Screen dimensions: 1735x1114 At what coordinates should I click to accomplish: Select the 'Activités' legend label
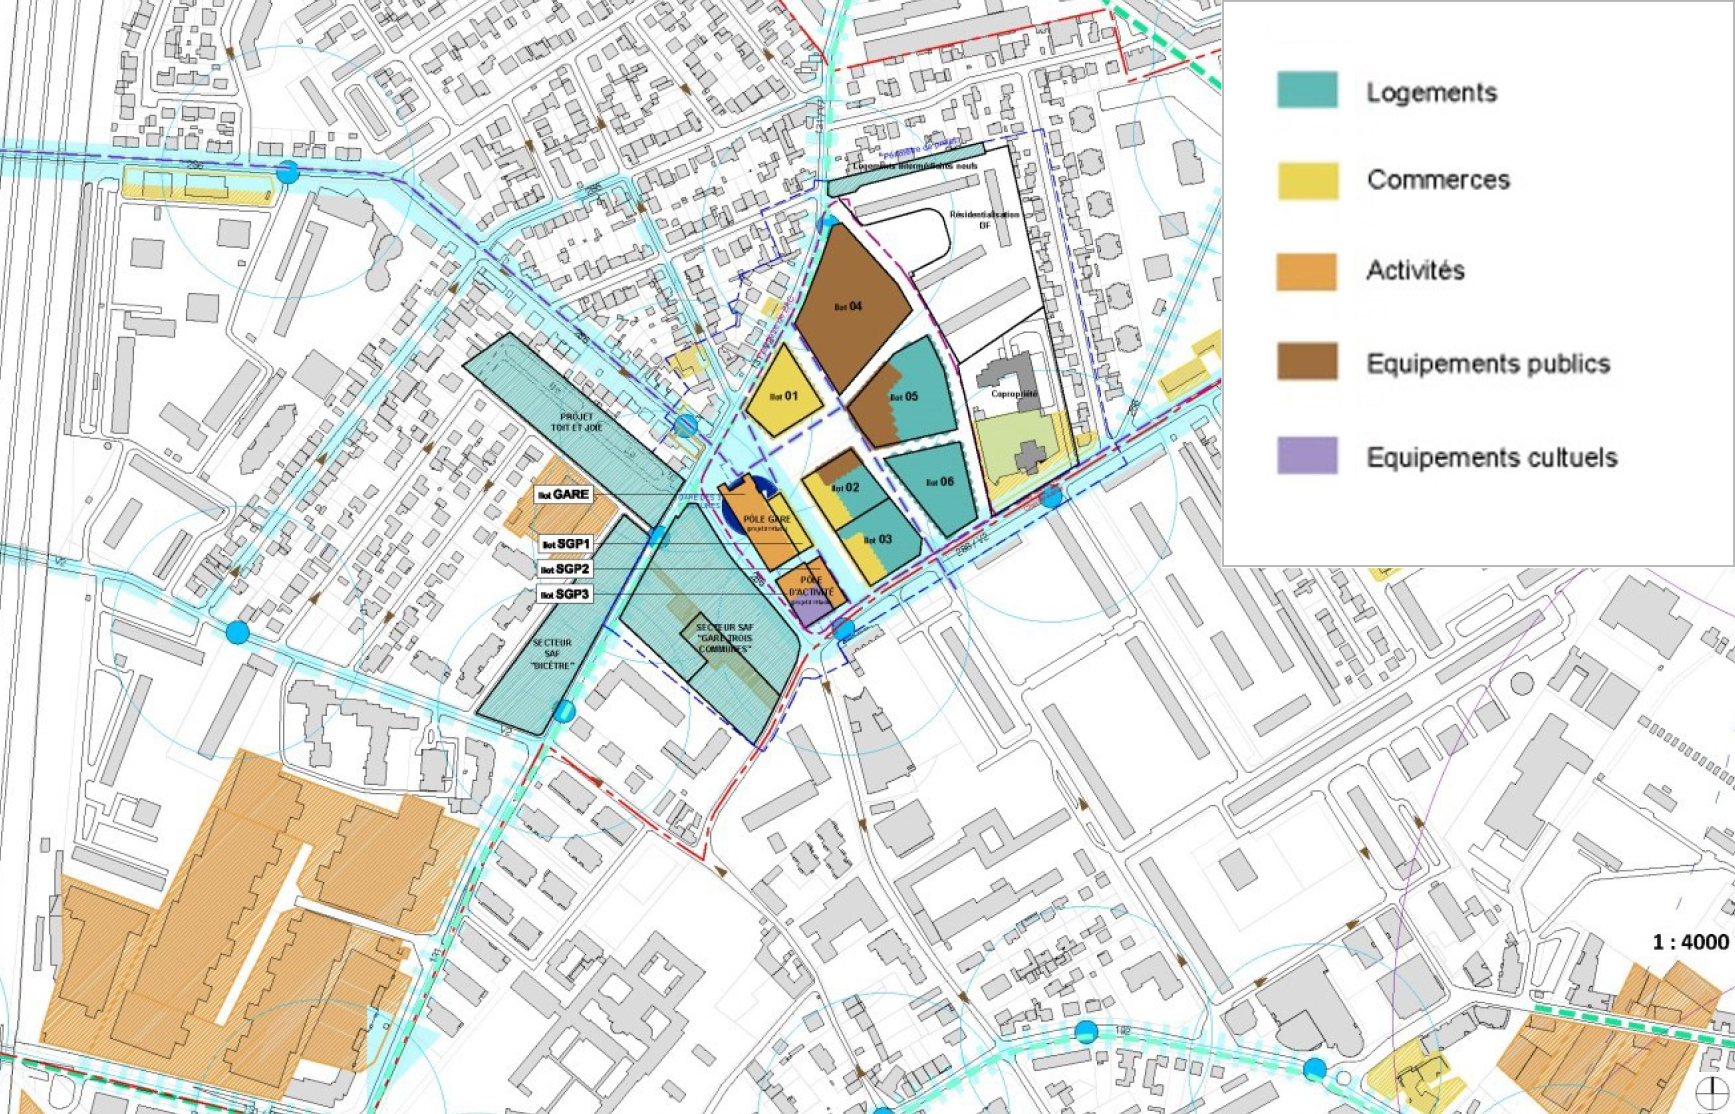pyautogui.click(x=1415, y=270)
